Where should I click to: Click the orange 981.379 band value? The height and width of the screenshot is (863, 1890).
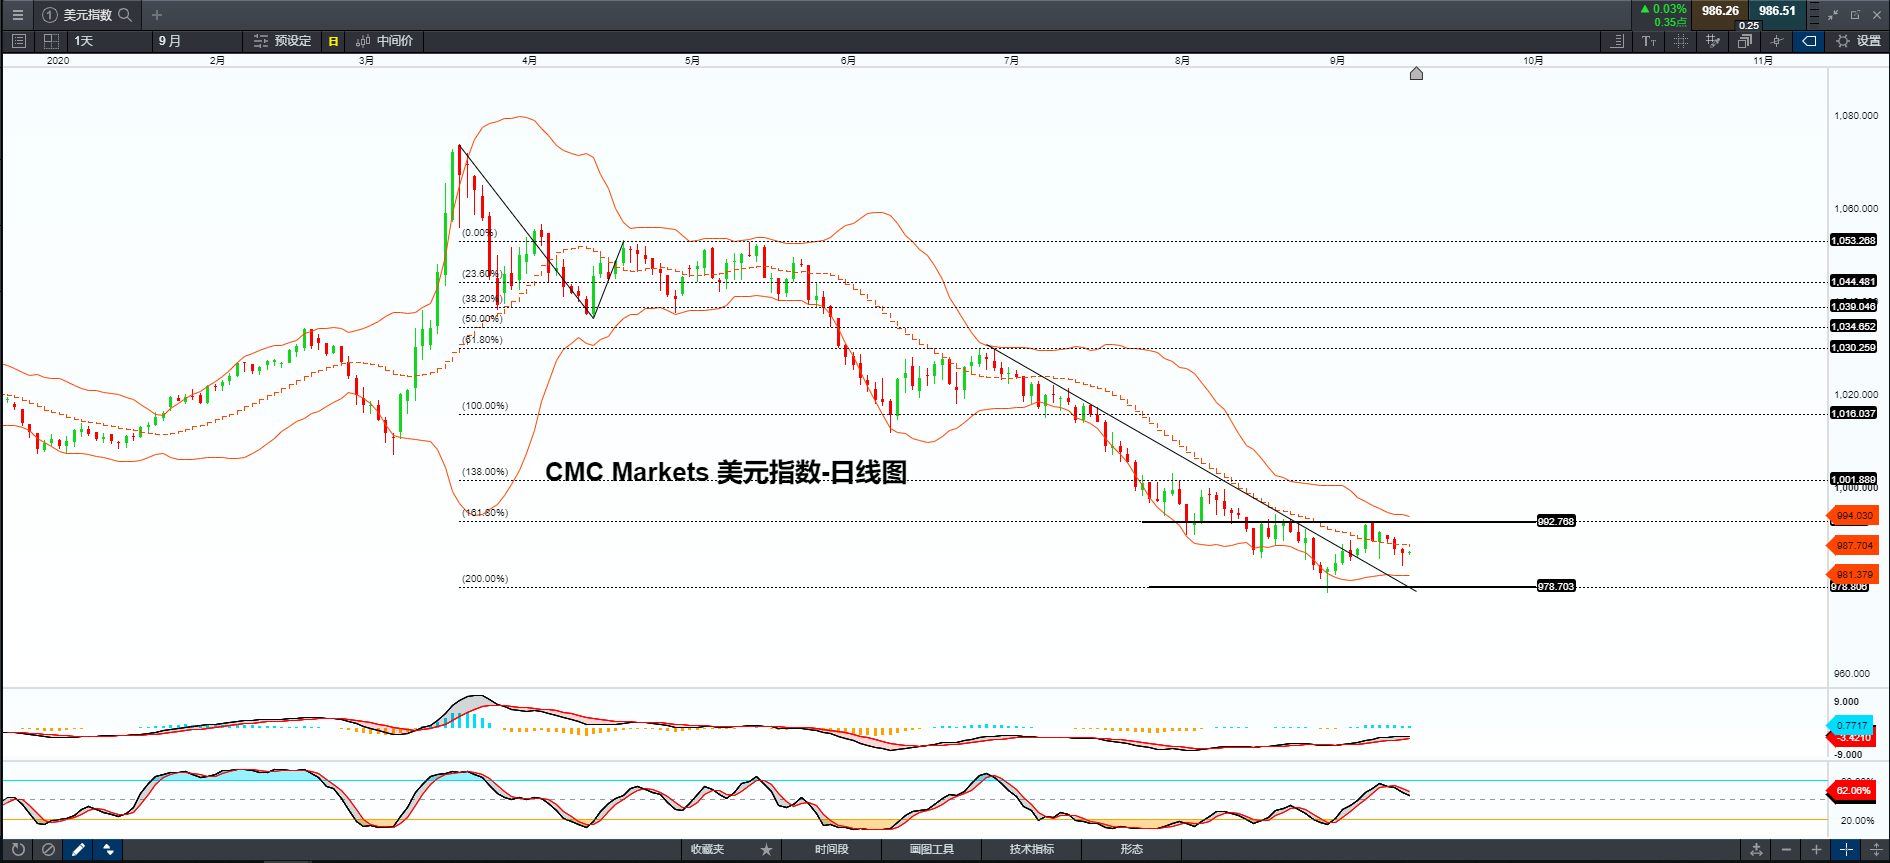point(1853,574)
